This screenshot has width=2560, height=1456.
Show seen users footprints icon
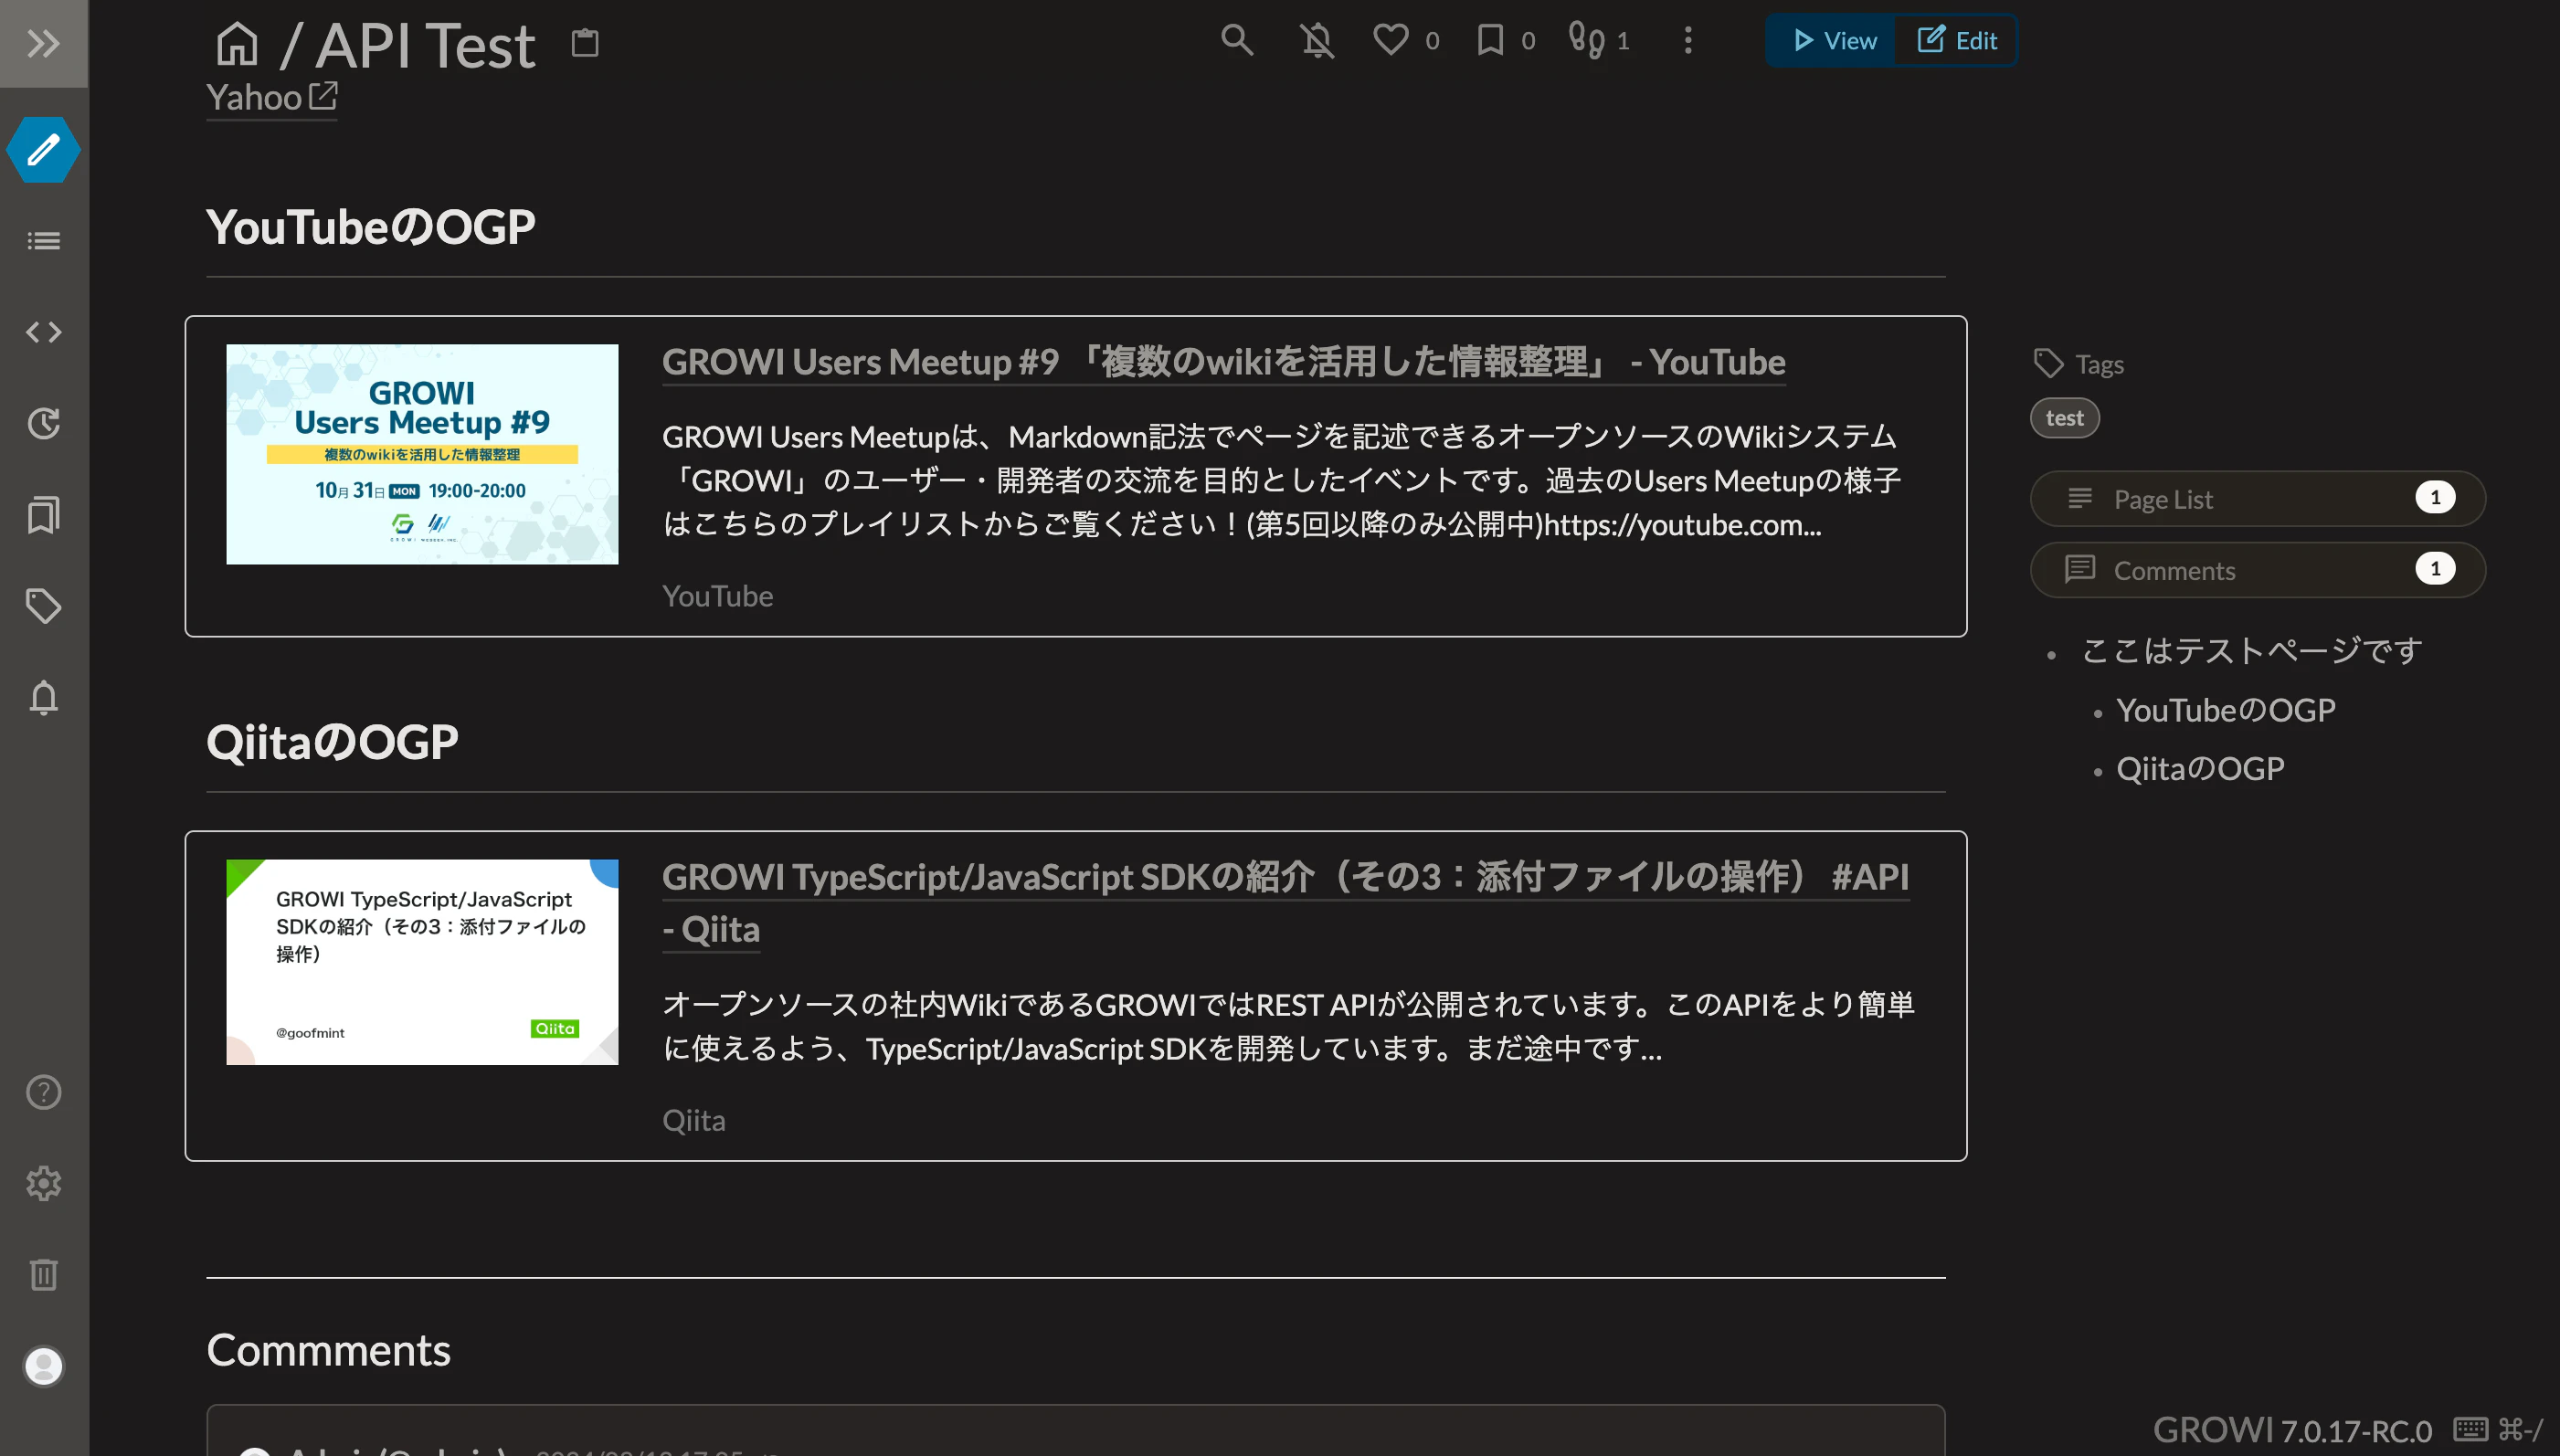pos(1587,40)
